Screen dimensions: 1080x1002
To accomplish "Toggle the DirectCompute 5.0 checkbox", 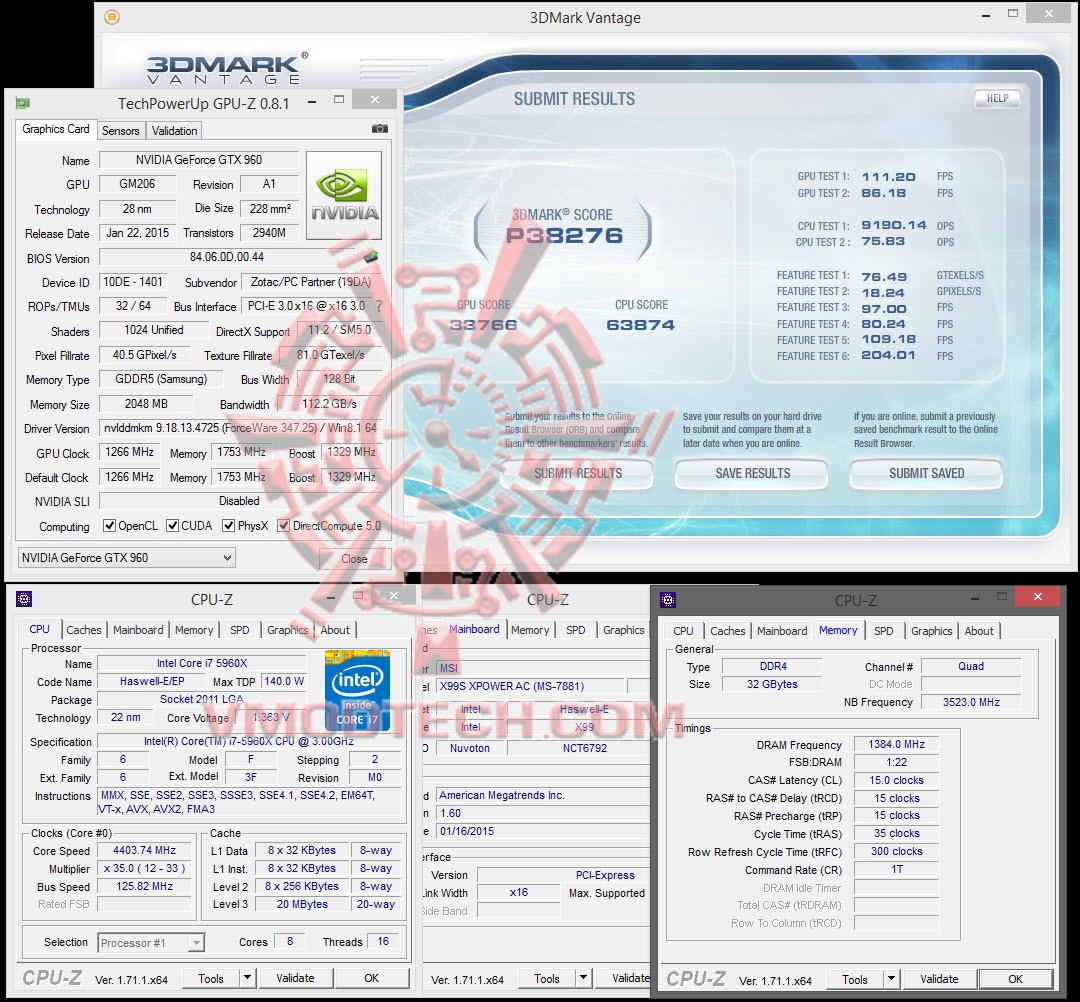I will tap(283, 525).
